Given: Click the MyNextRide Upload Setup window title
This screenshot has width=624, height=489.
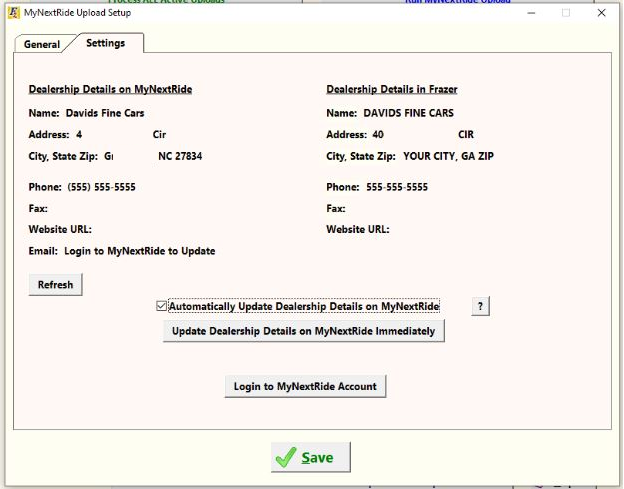Looking at the screenshot, I should 77,13.
